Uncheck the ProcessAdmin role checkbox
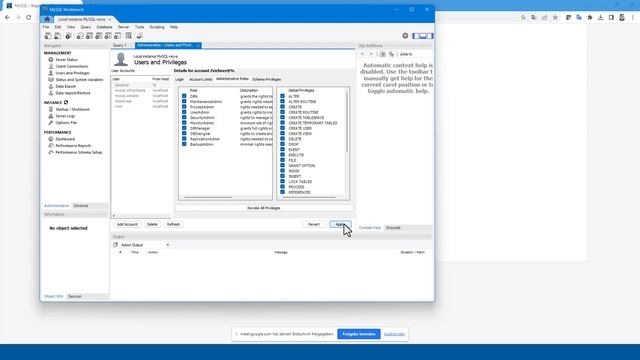Image resolution: width=640 pixels, height=360 pixels. (x=184, y=107)
